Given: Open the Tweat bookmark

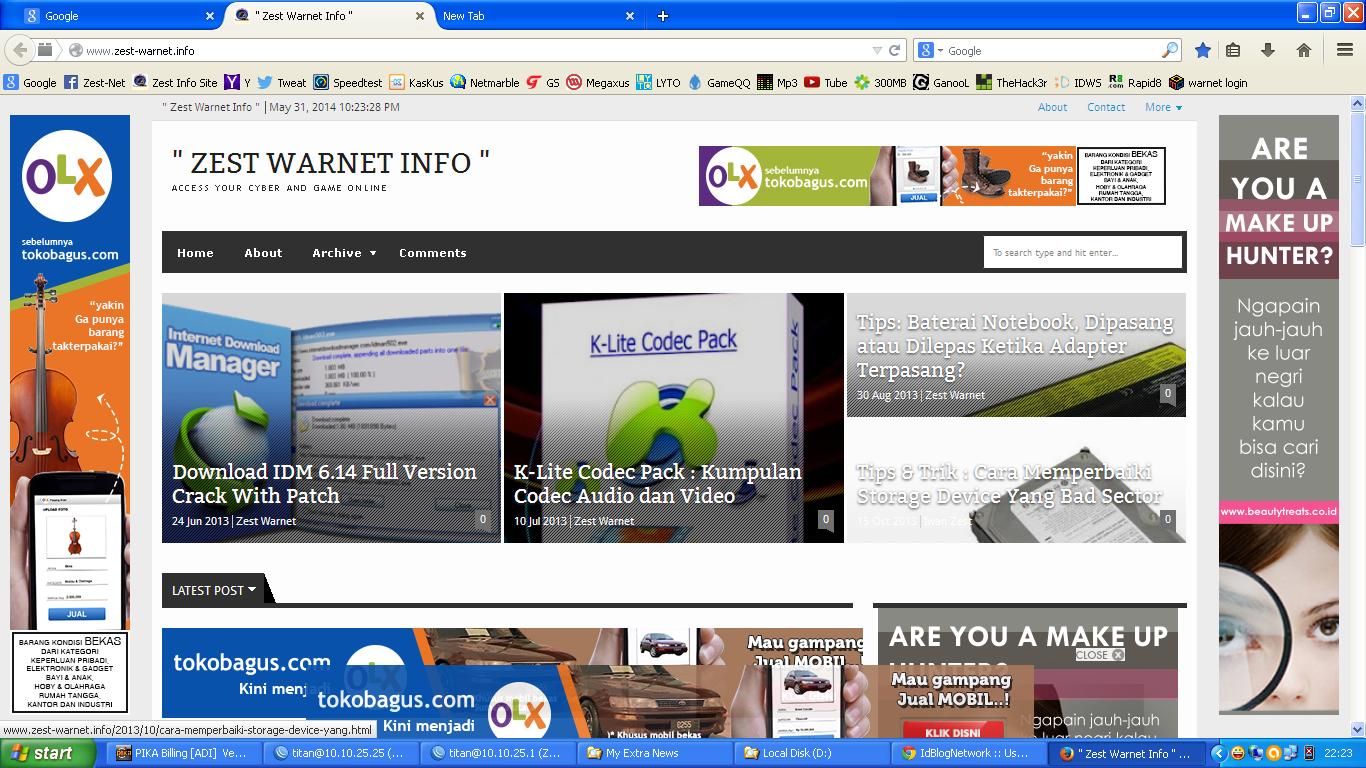Looking at the screenshot, I should point(283,83).
